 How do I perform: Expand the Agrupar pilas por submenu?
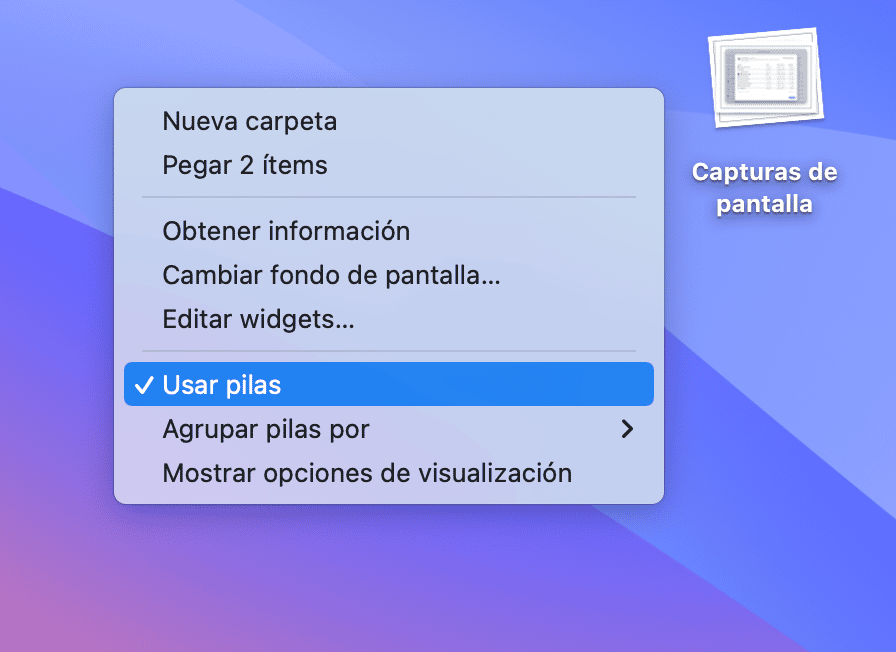pyautogui.click(x=389, y=429)
